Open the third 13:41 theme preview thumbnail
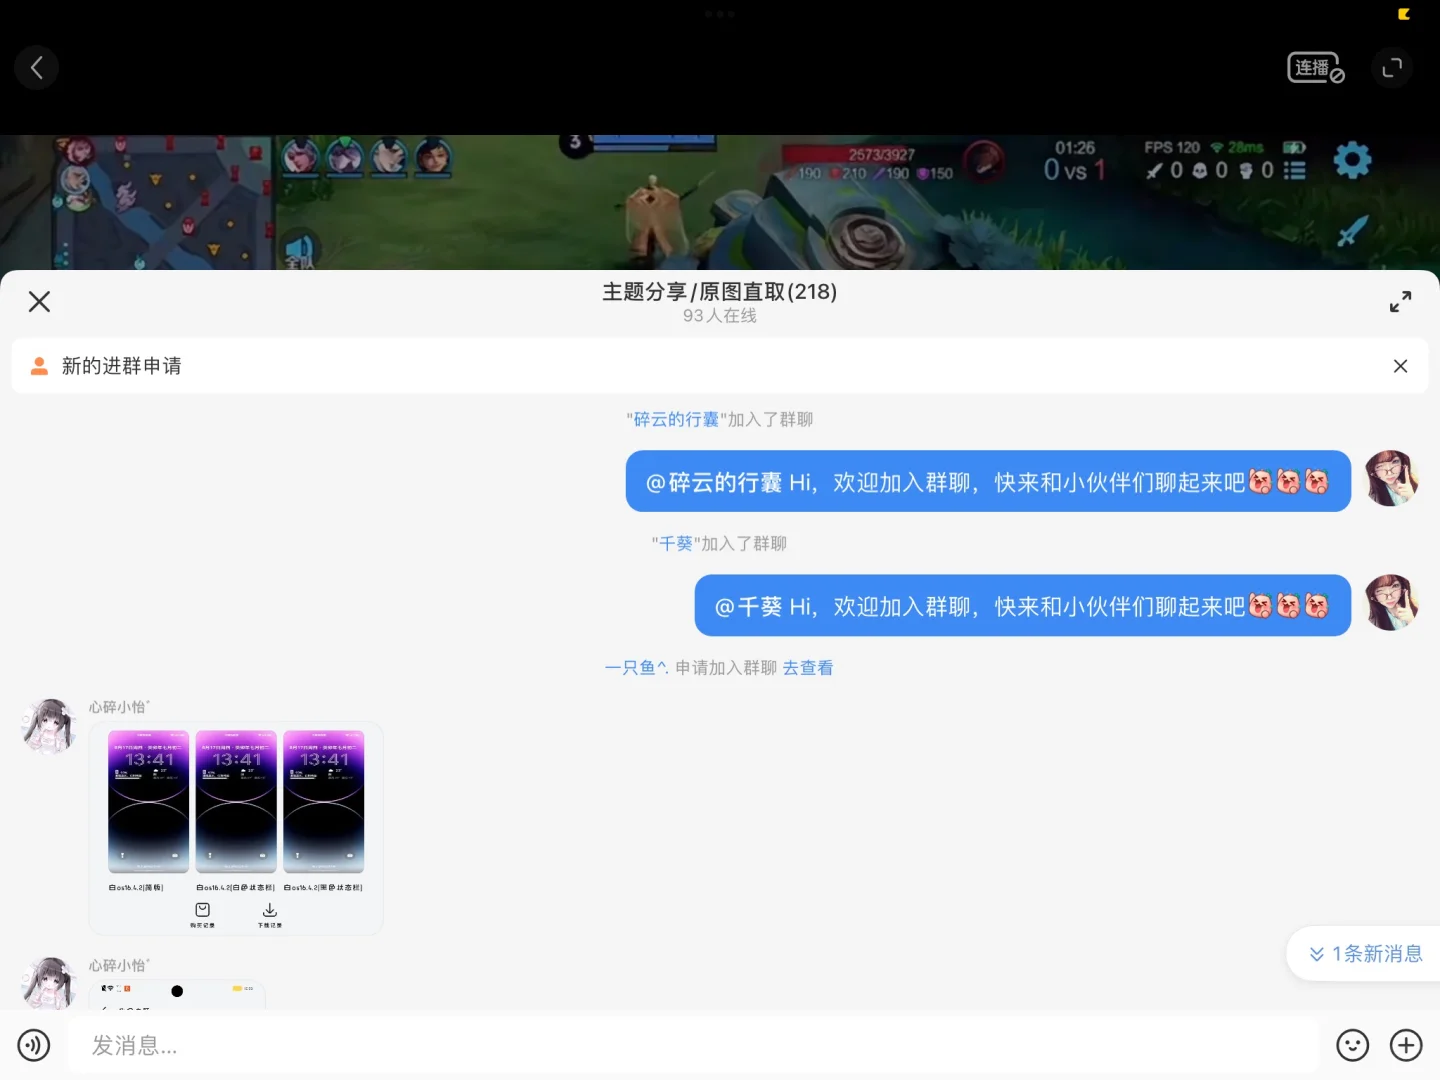The image size is (1440, 1080). (x=324, y=802)
